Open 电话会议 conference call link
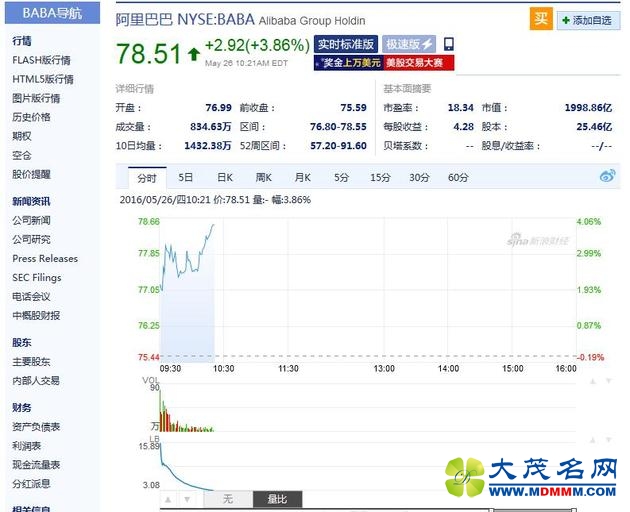The width and height of the screenshot is (630, 512). tap(31, 297)
